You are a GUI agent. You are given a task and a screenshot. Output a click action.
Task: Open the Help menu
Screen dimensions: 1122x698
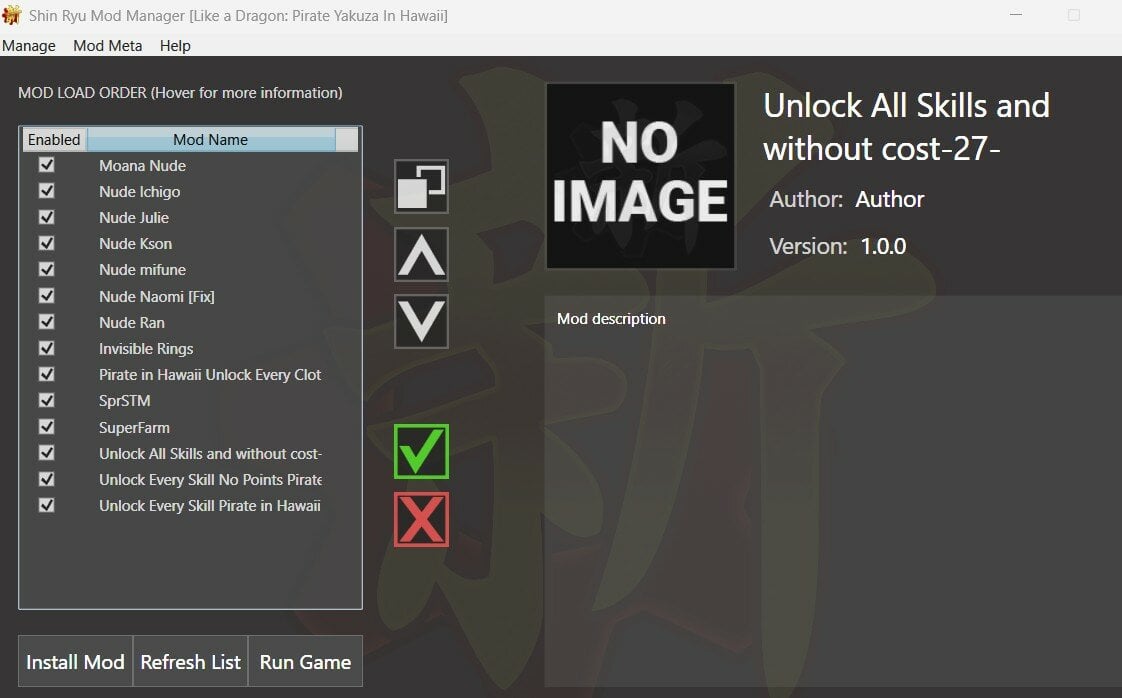(x=175, y=46)
